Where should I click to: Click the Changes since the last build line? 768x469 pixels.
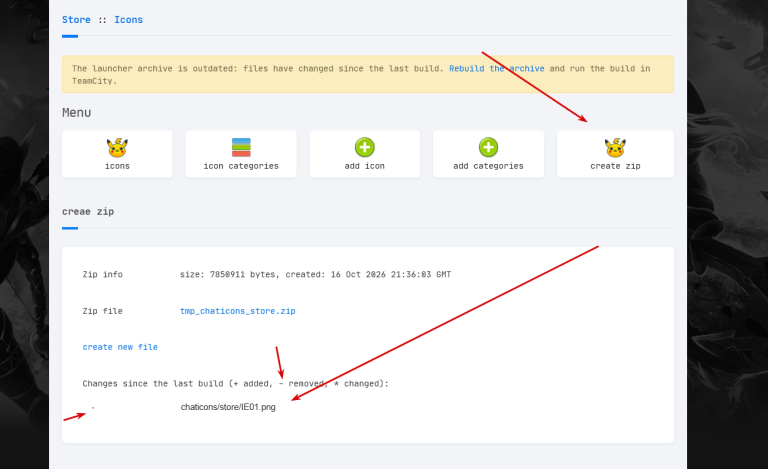click(x=236, y=383)
